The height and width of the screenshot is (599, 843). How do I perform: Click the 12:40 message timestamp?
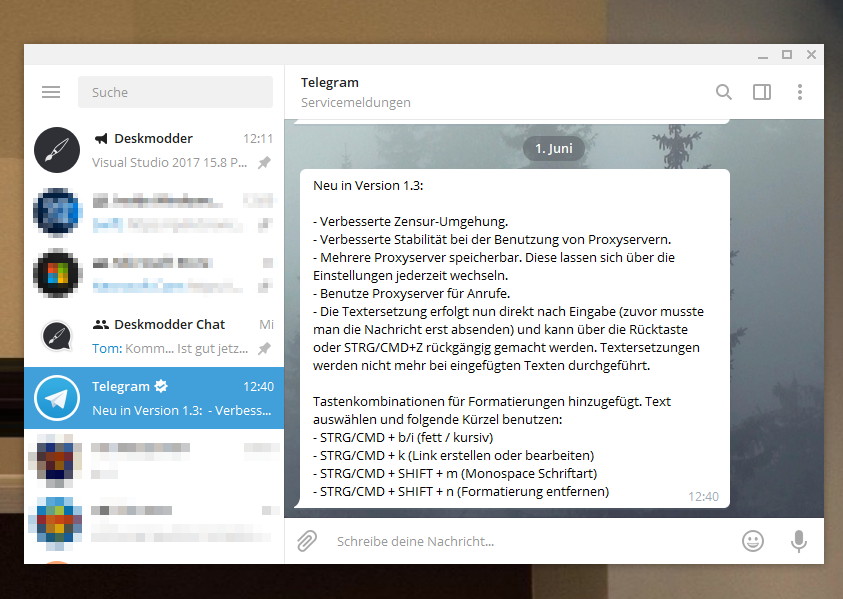point(703,496)
